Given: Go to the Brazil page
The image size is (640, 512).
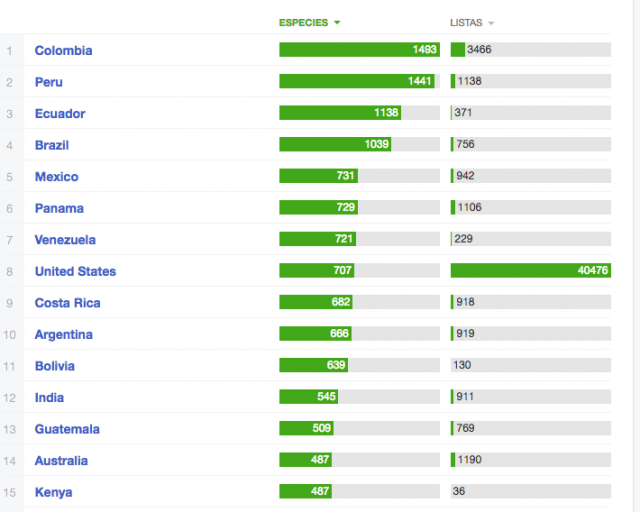Looking at the screenshot, I should pyautogui.click(x=52, y=145).
